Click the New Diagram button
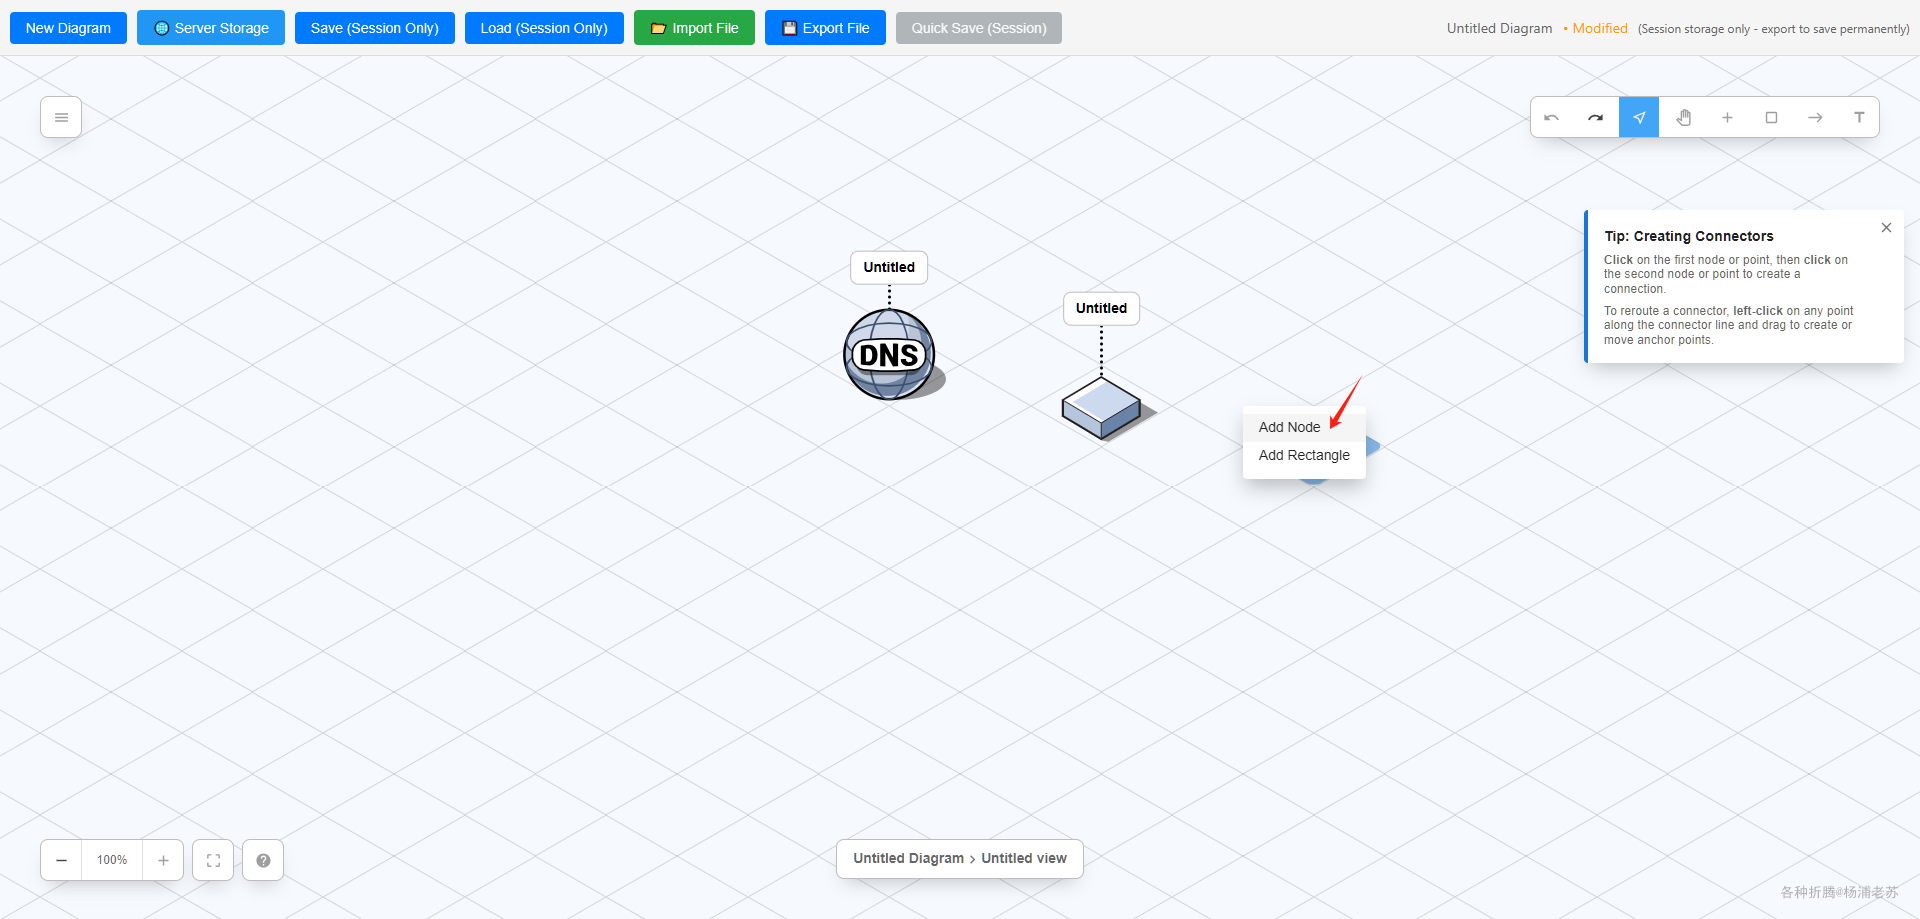Screen dimensions: 1920x919 68,28
